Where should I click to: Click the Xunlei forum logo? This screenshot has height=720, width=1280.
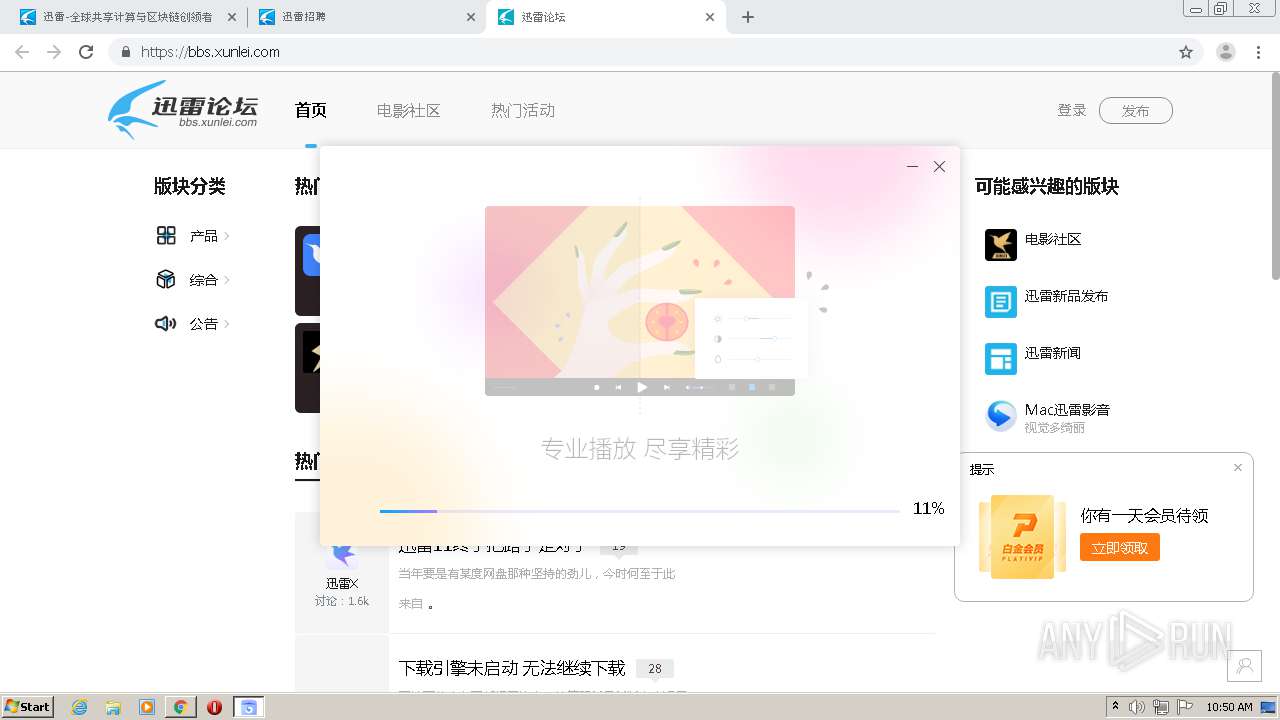(x=183, y=109)
